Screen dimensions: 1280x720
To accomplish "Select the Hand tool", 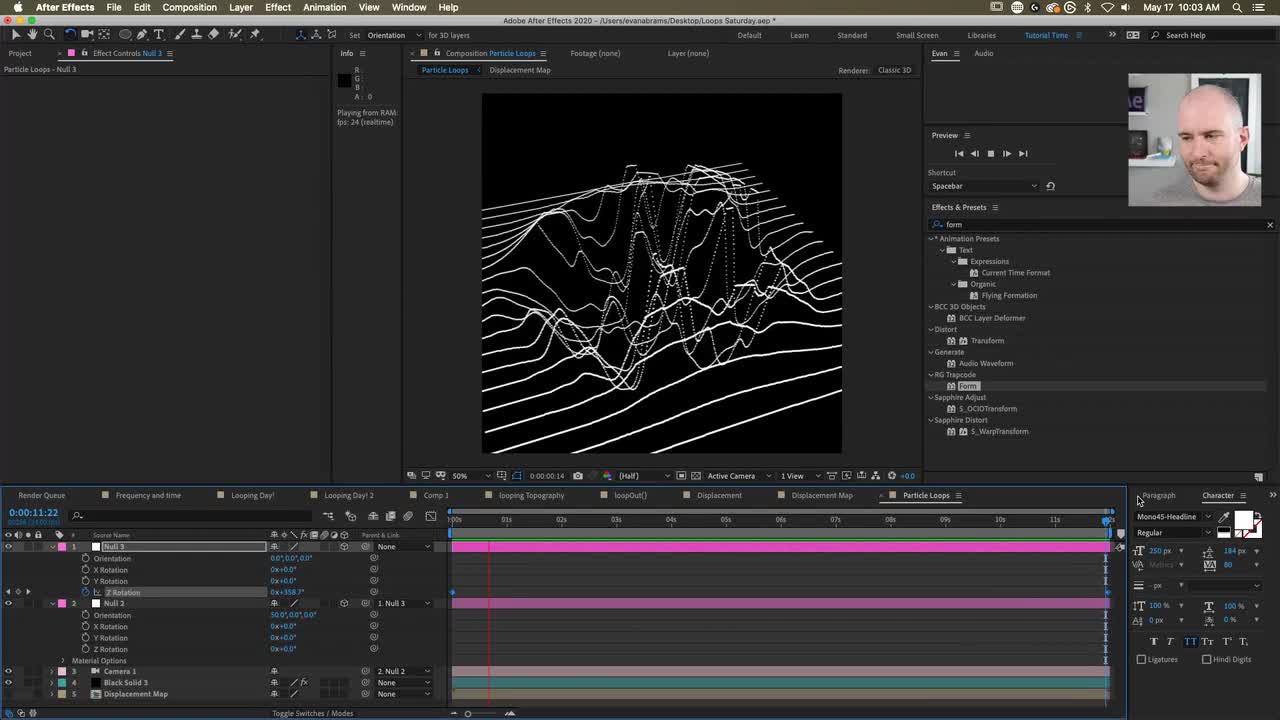I will [32, 34].
